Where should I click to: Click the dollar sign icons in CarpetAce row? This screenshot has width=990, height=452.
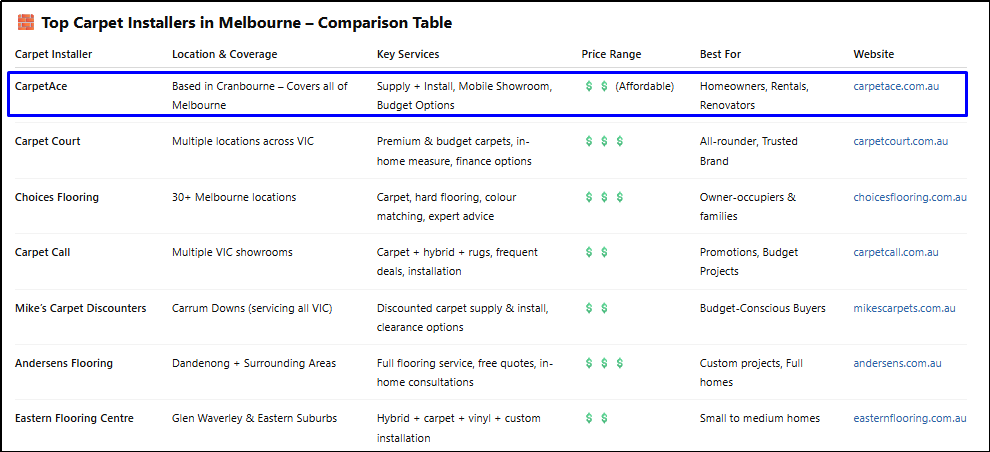click(x=597, y=86)
